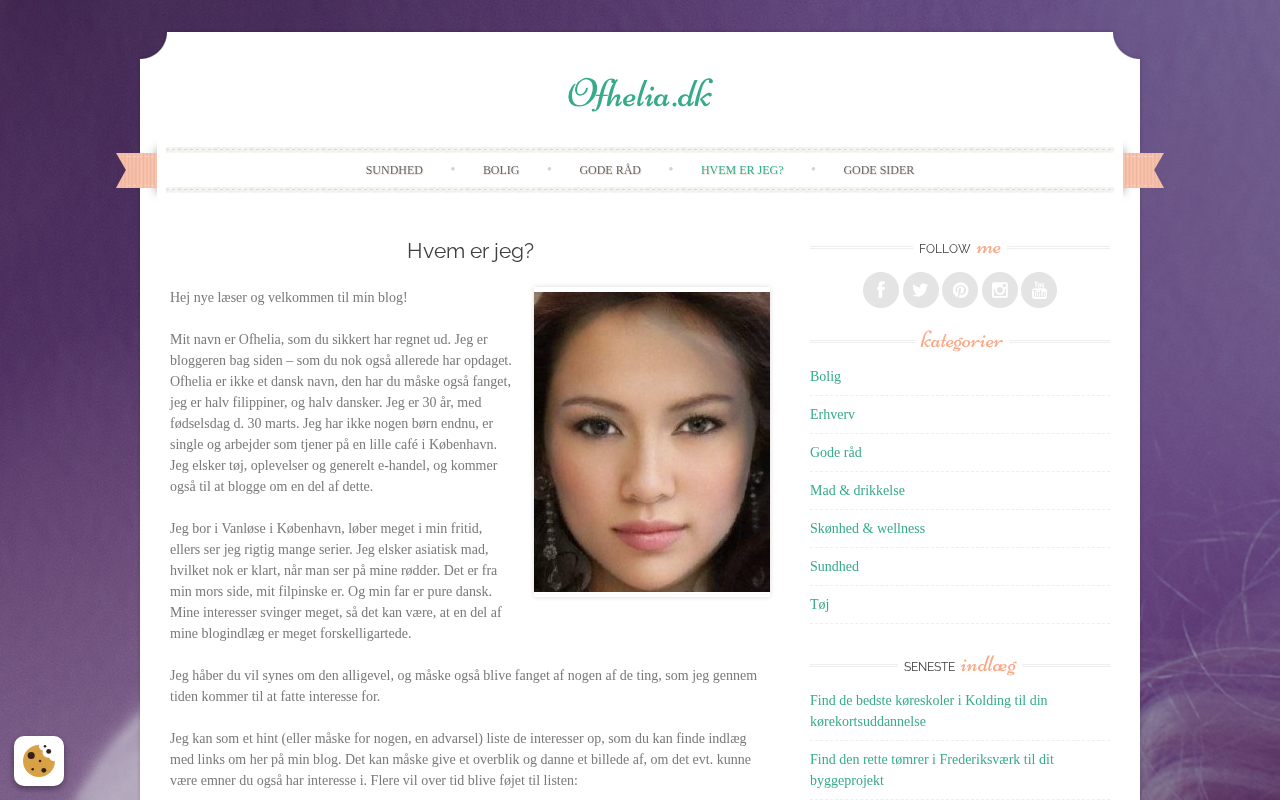The width and height of the screenshot is (1280, 800).
Task: Open the Mad & drikkelse category
Action: pyautogui.click(x=857, y=490)
